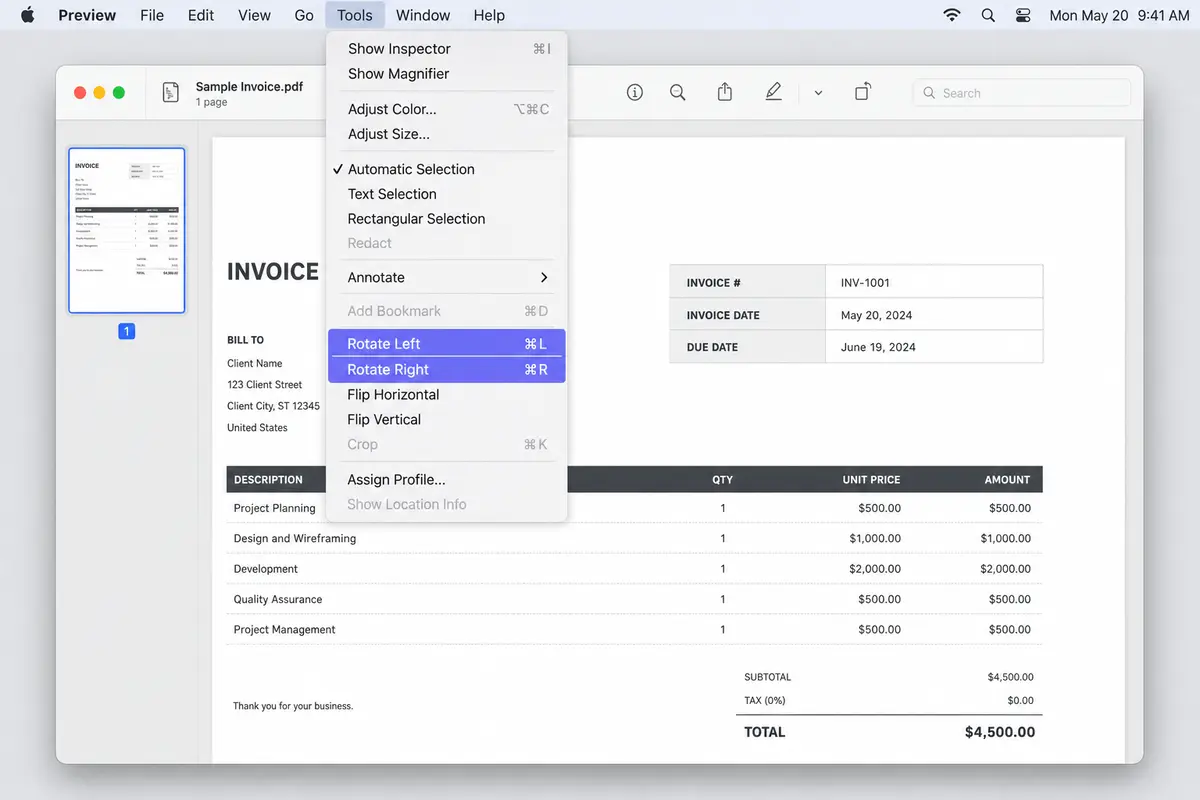Click the QTY column header
1200x800 pixels.
click(x=723, y=480)
